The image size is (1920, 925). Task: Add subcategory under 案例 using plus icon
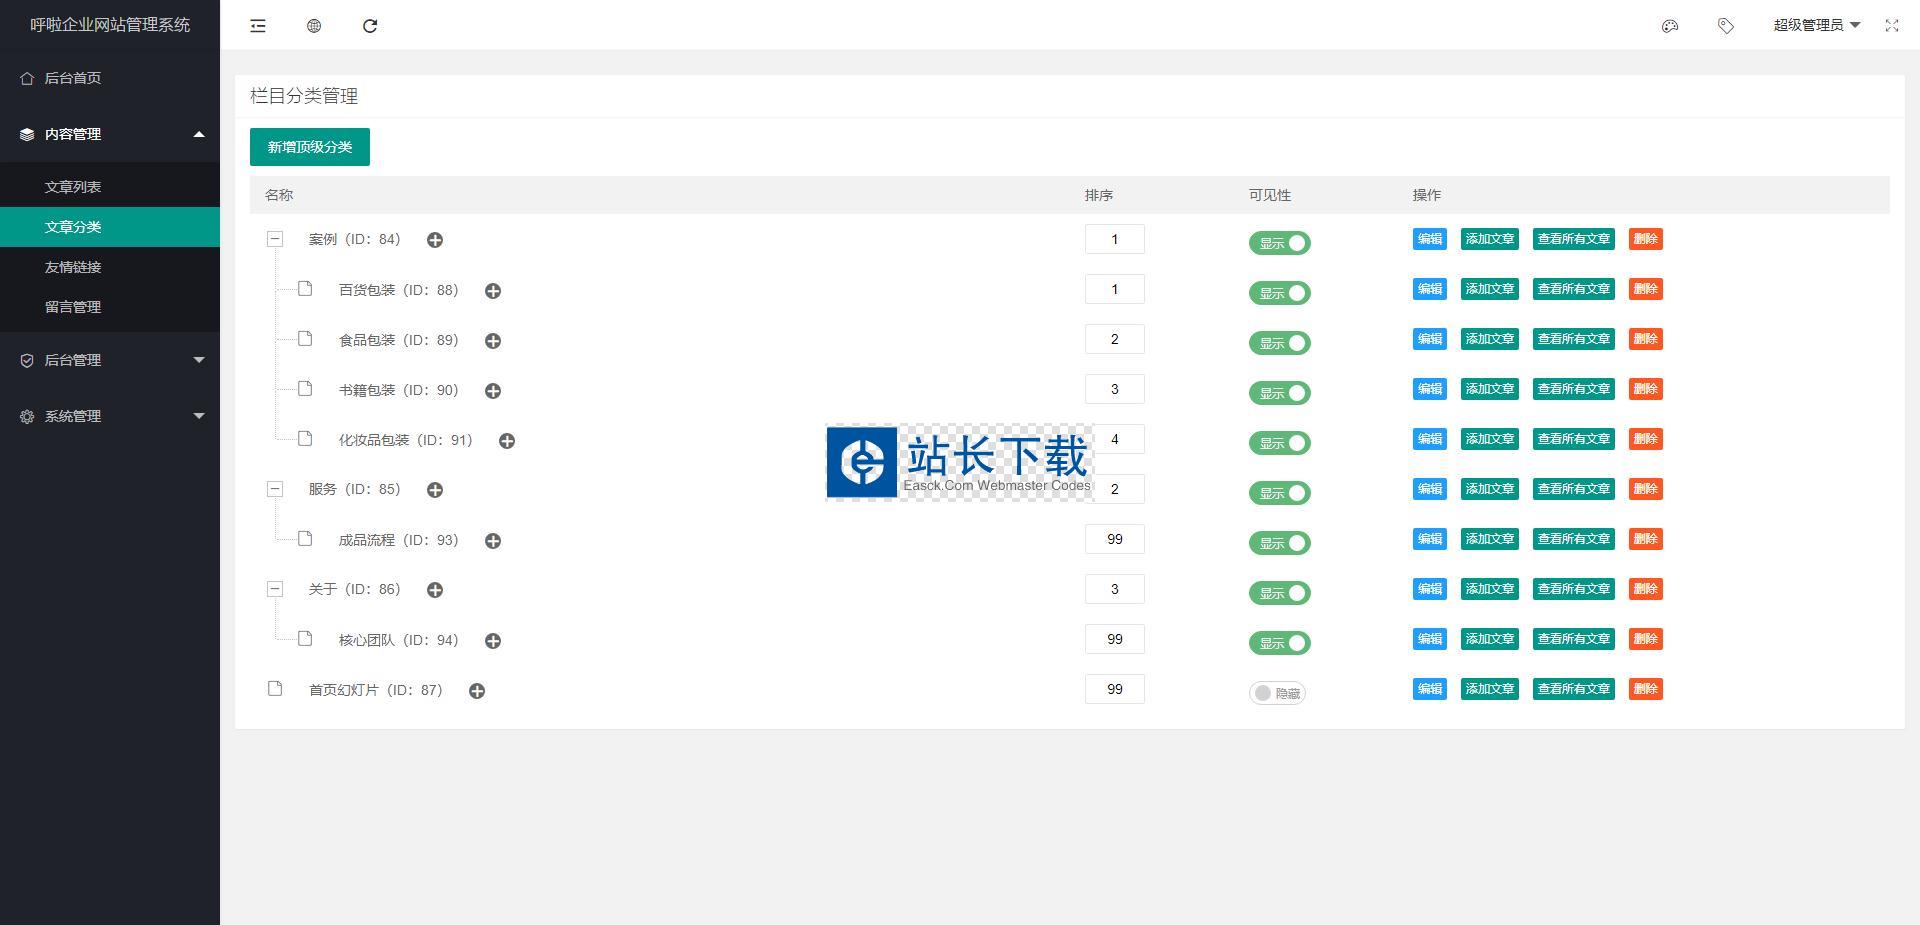point(435,240)
